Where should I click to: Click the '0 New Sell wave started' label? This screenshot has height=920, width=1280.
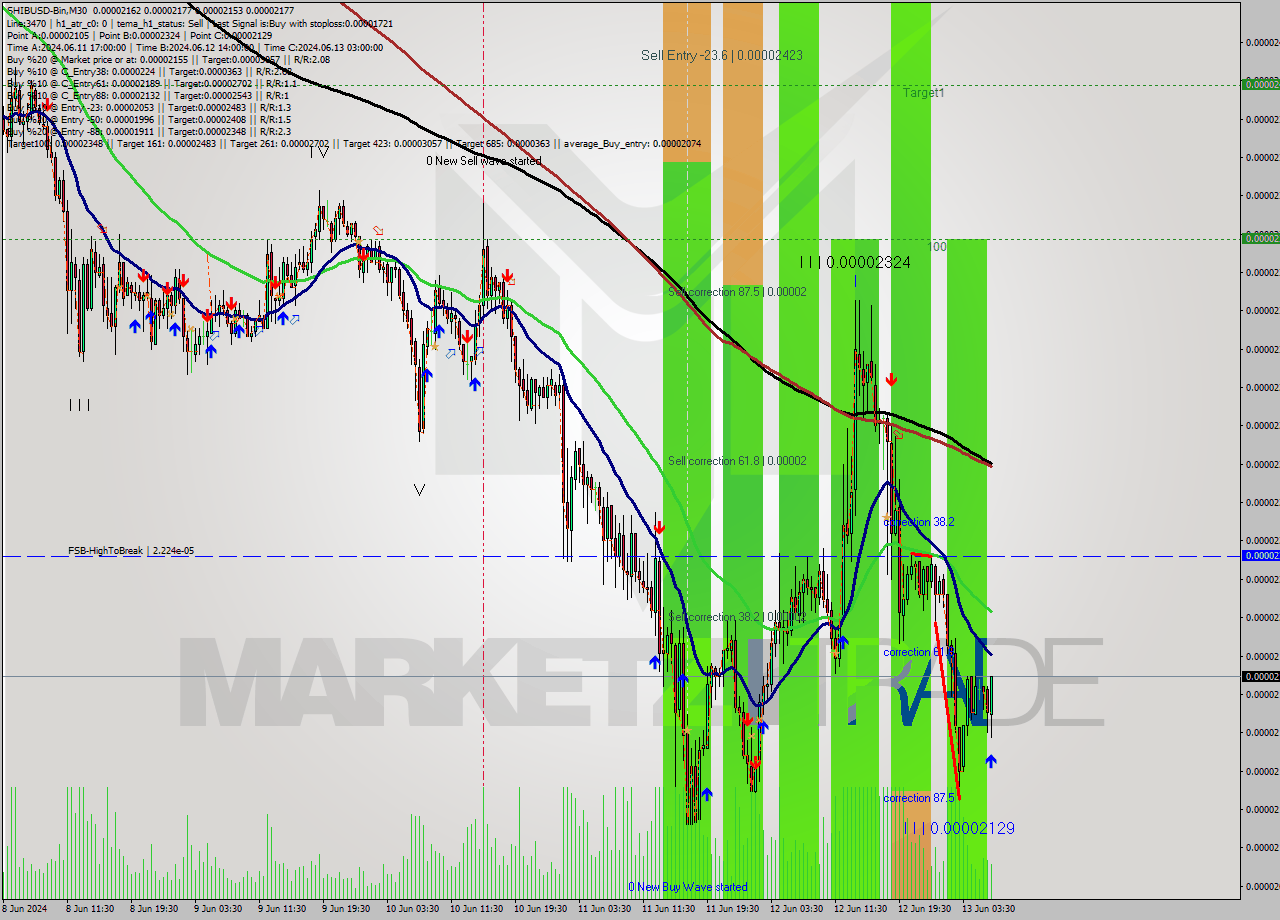point(484,161)
